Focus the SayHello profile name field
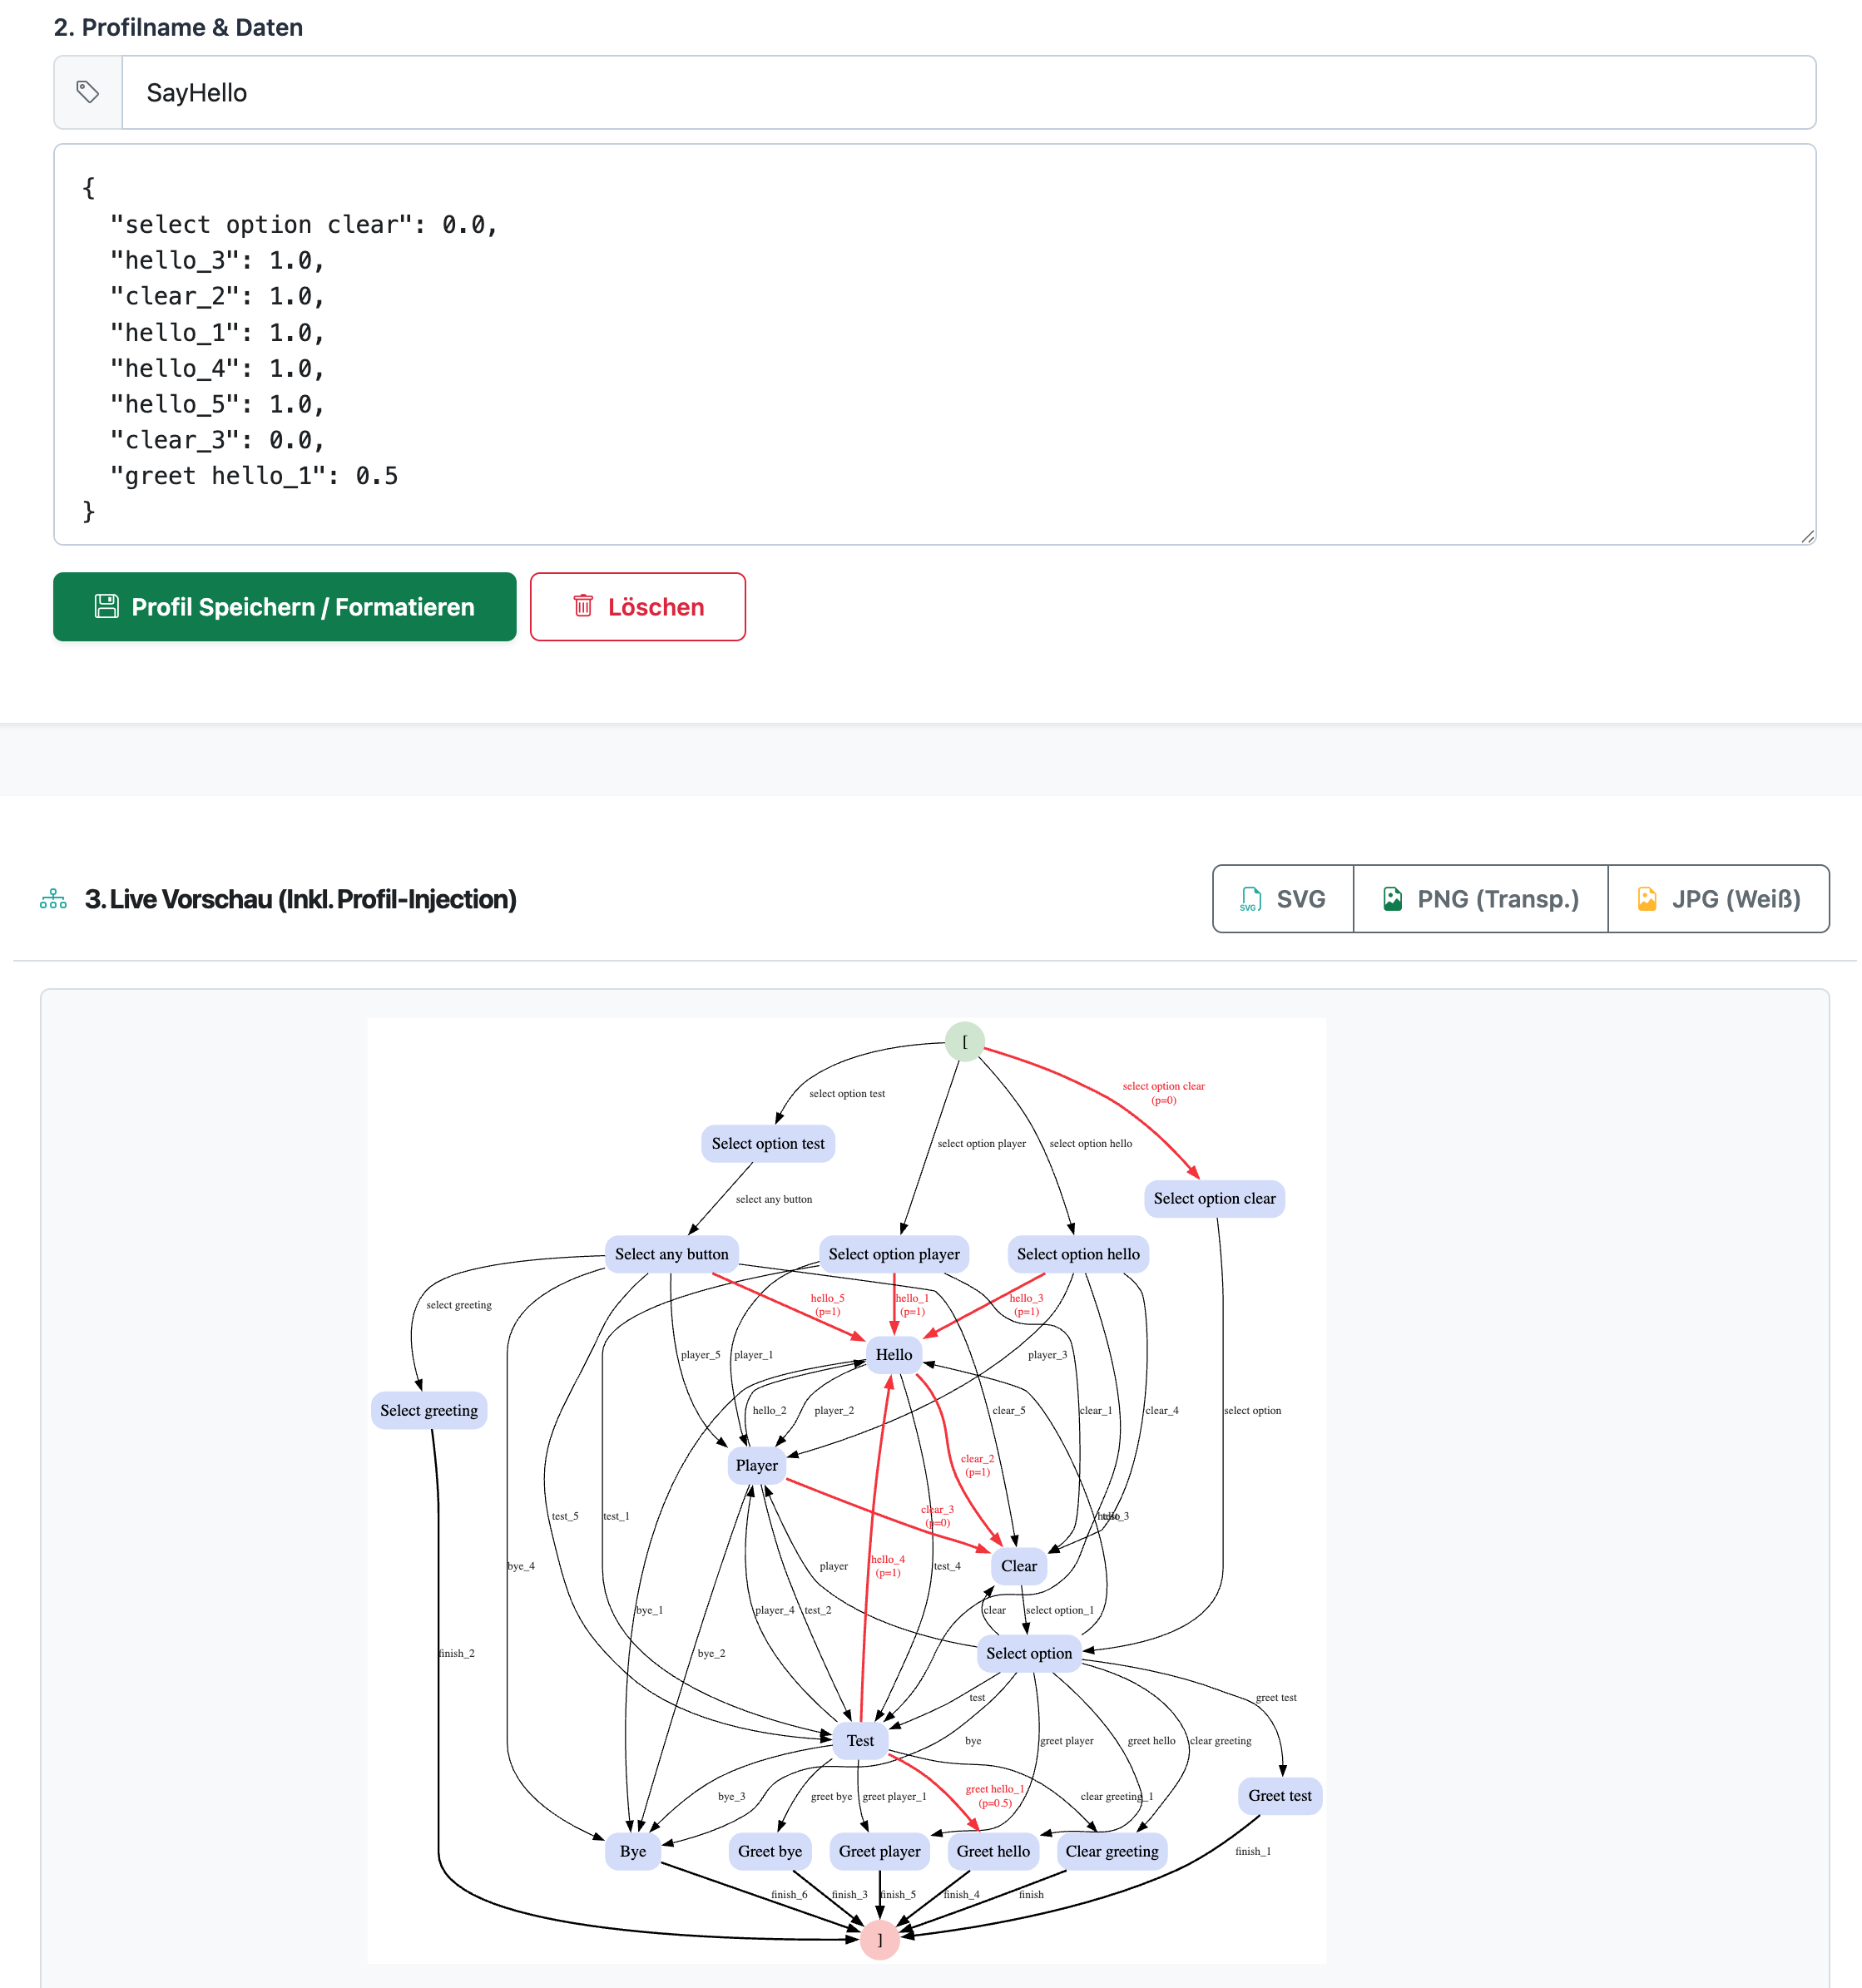The height and width of the screenshot is (1988, 1862). (968, 92)
